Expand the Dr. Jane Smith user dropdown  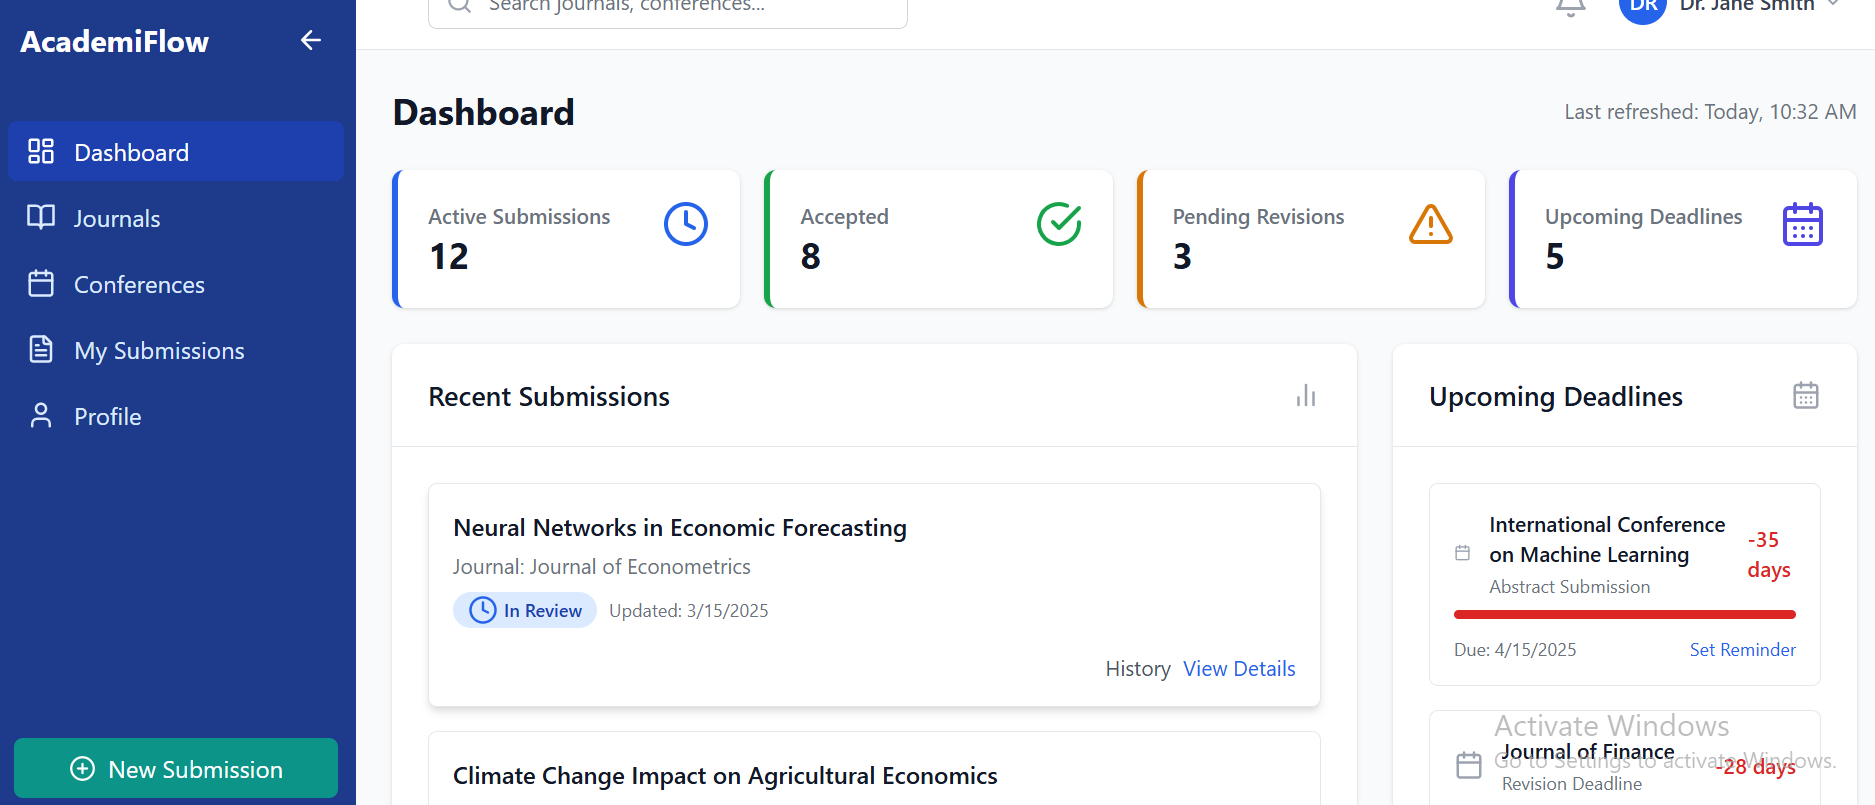point(1833,5)
